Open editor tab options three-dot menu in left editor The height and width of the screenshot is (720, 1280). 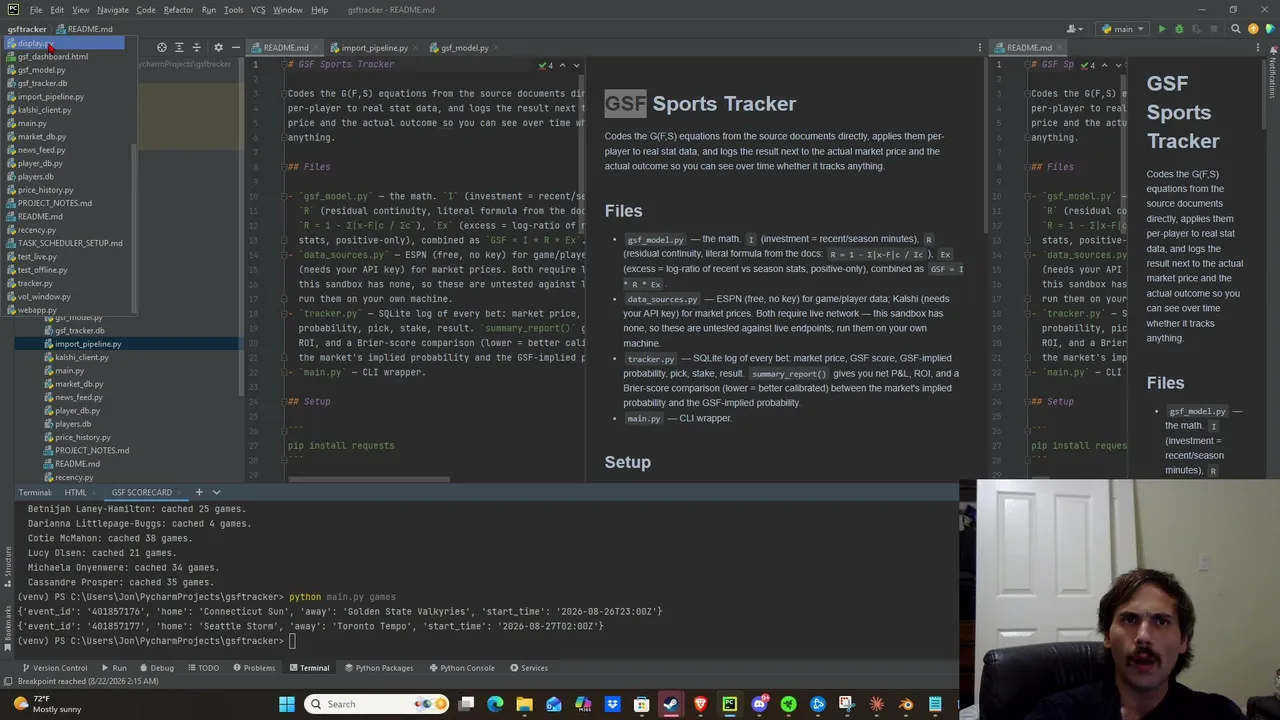pyautogui.click(x=979, y=47)
